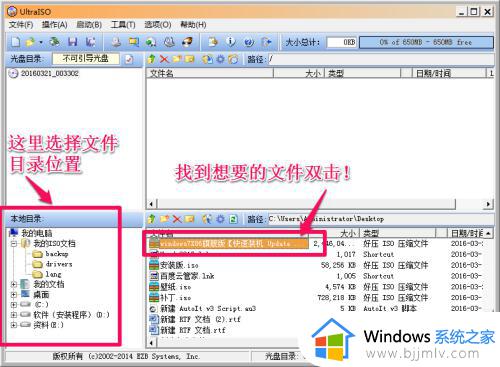Open the 操作(A) menu
Image resolution: width=500 pixels, height=367 pixels.
55,25
